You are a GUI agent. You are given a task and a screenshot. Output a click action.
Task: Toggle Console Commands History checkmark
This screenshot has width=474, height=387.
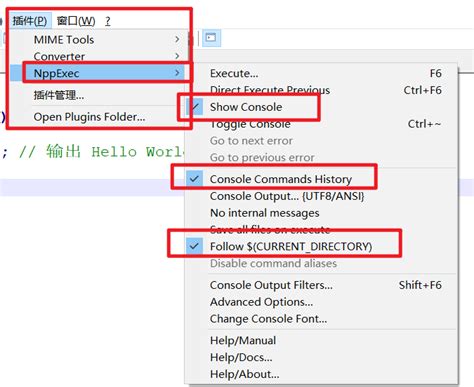tap(322, 179)
